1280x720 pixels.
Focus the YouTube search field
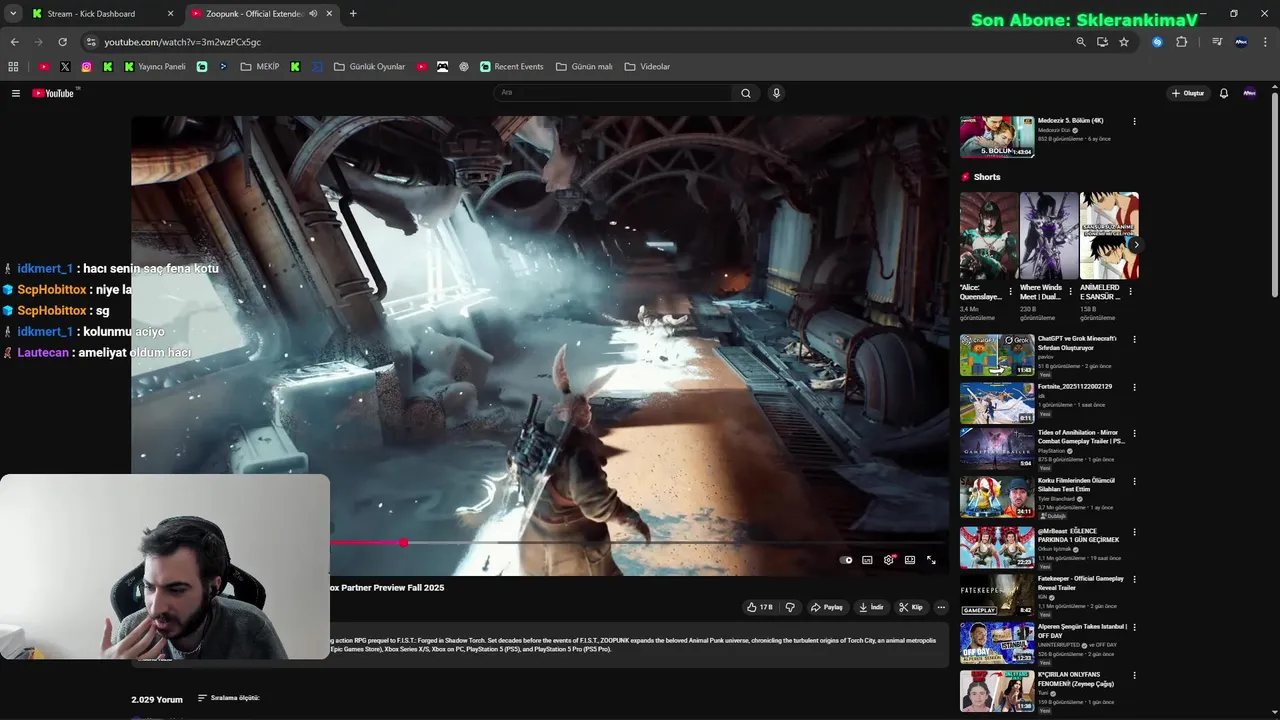614,93
